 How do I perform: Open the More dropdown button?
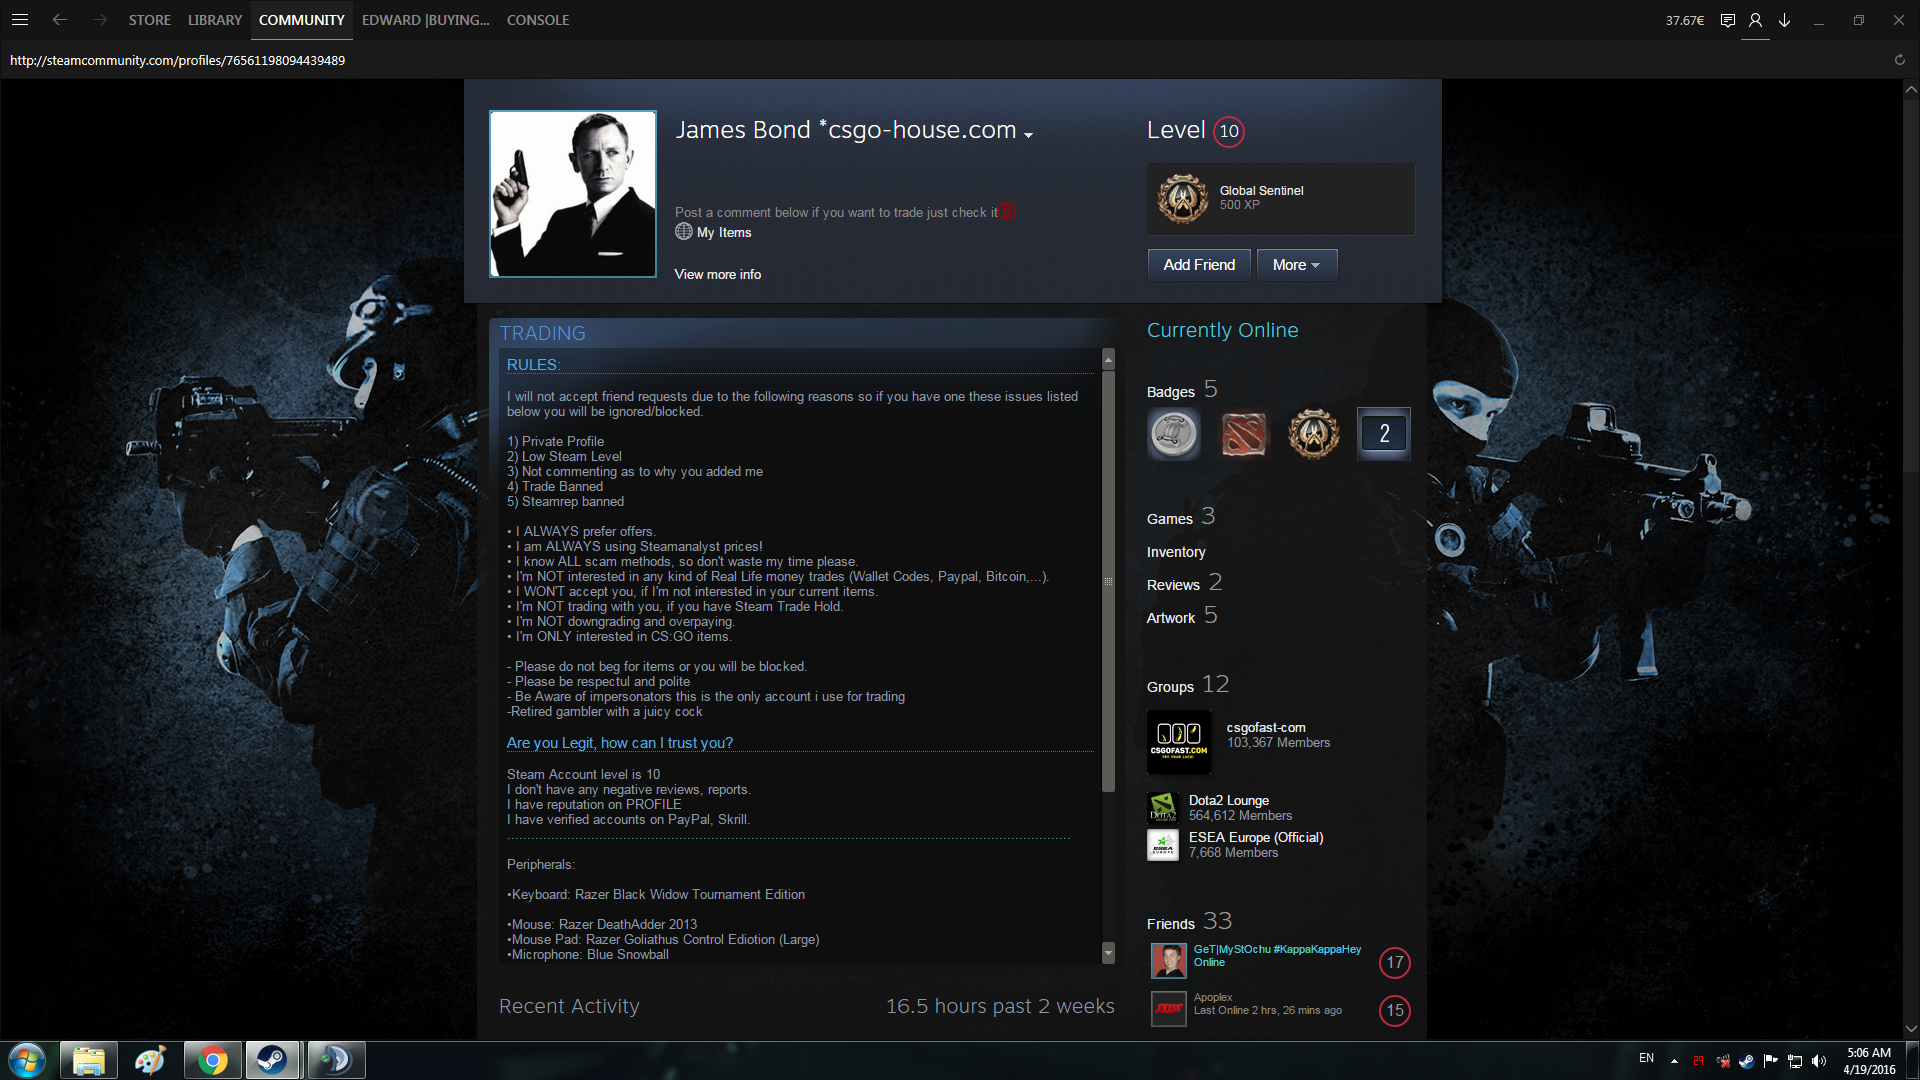tap(1296, 265)
